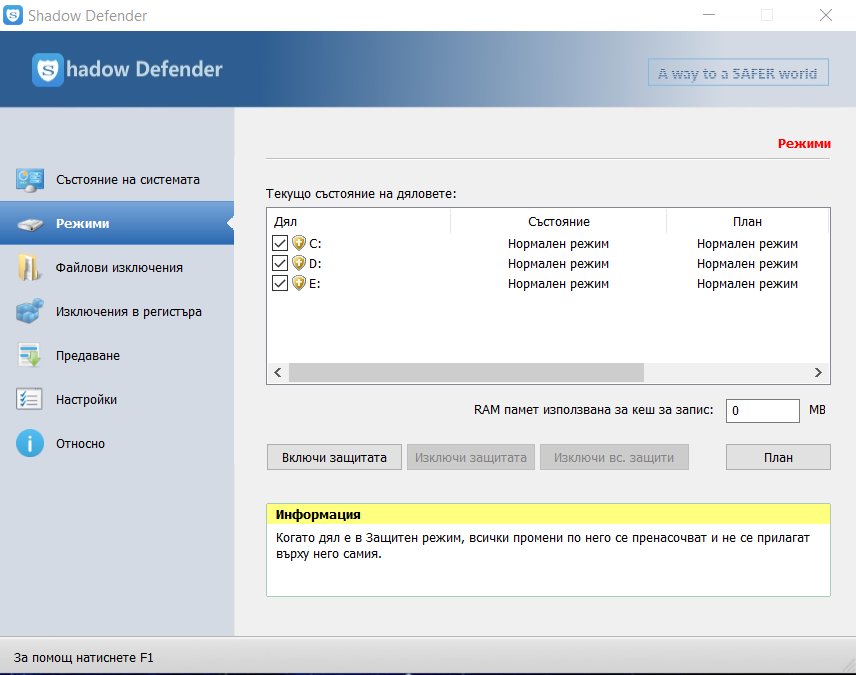Click the План button
The width and height of the screenshot is (856, 675).
(778, 457)
